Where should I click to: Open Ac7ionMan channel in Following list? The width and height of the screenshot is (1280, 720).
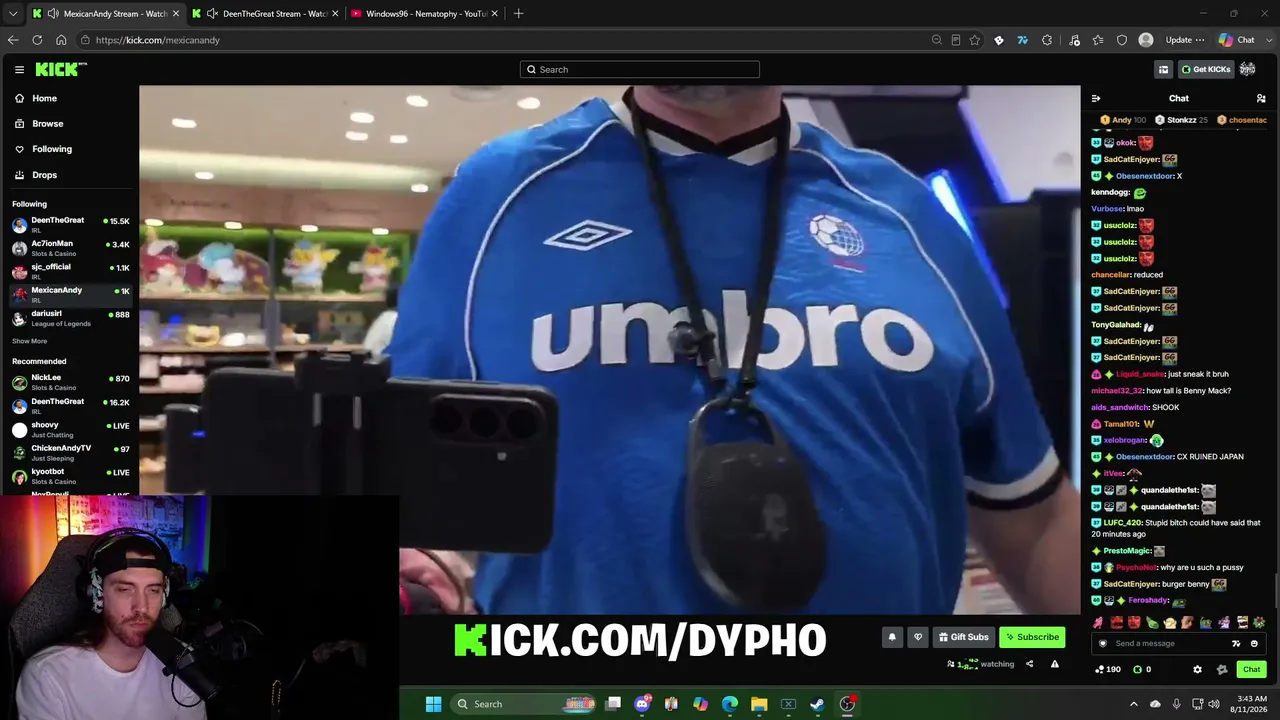point(70,248)
